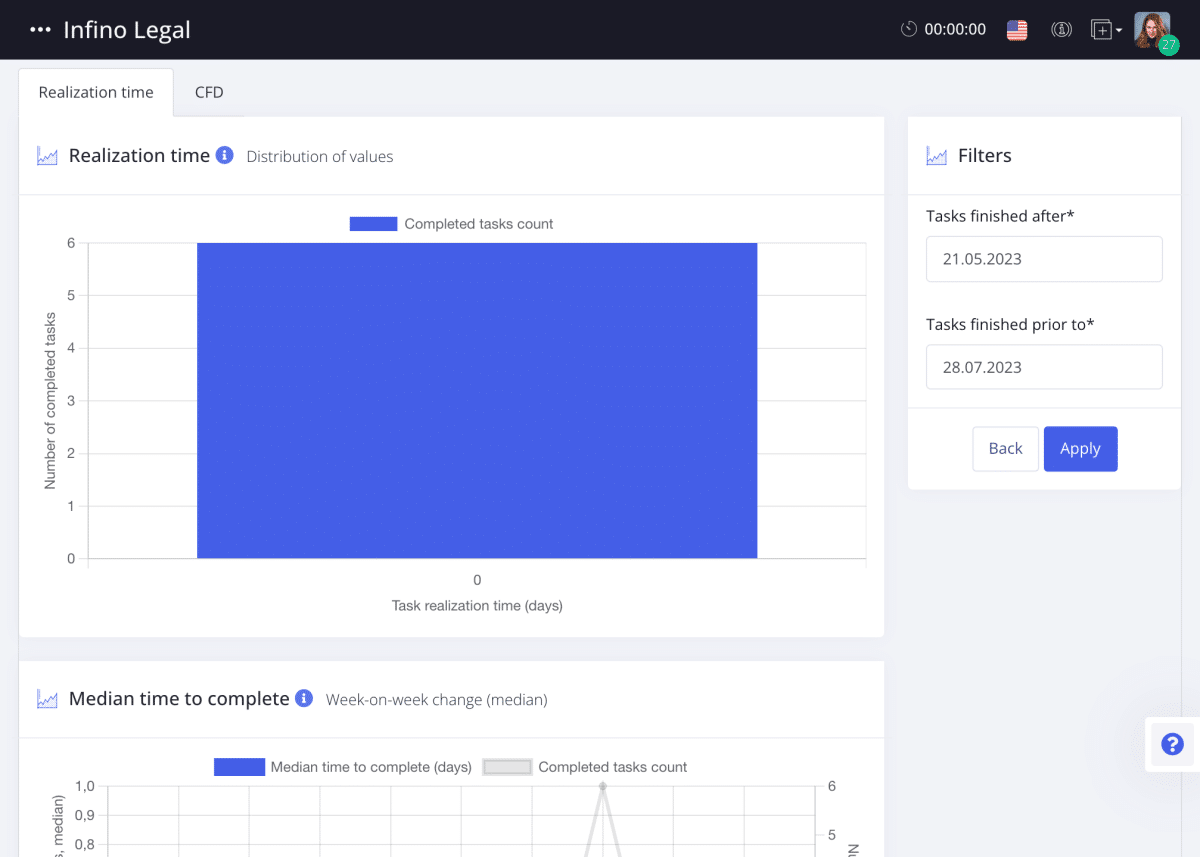Select the Realization time tab

pyautogui.click(x=95, y=91)
